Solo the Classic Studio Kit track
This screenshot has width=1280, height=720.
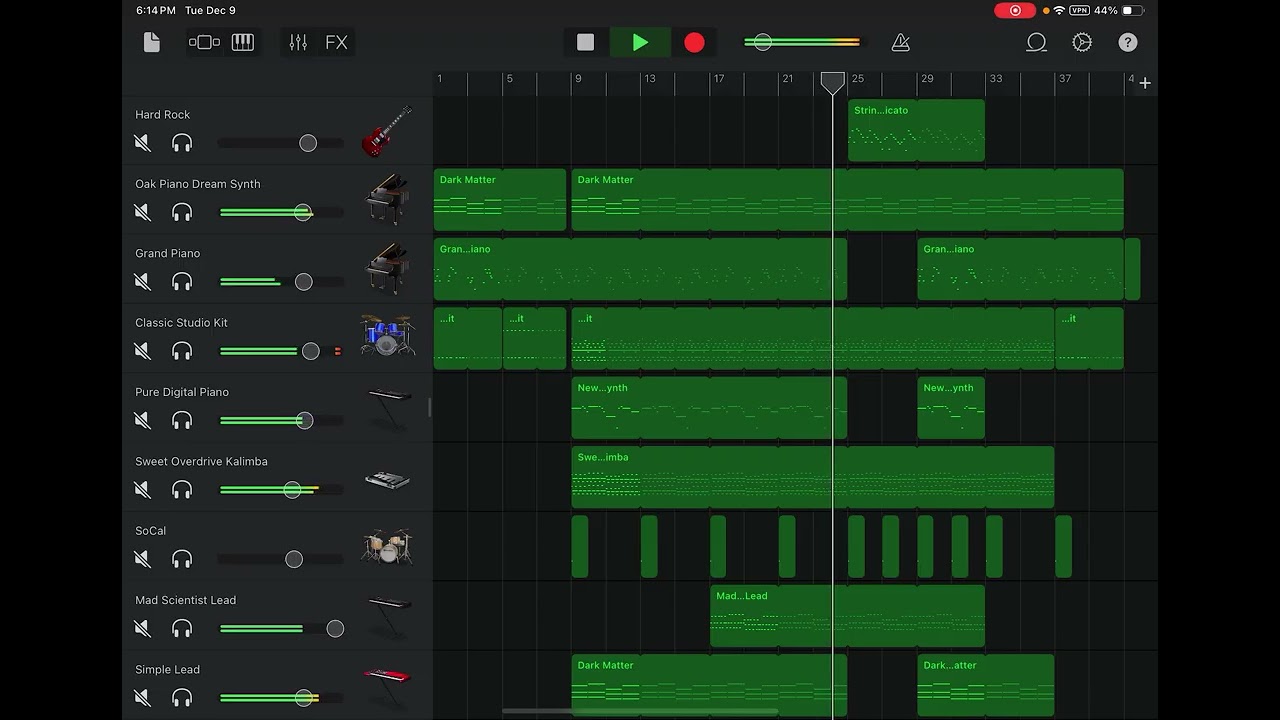point(182,351)
